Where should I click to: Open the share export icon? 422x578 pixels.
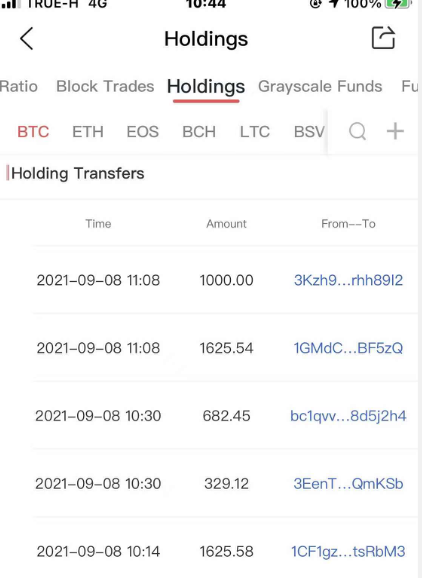point(383,38)
